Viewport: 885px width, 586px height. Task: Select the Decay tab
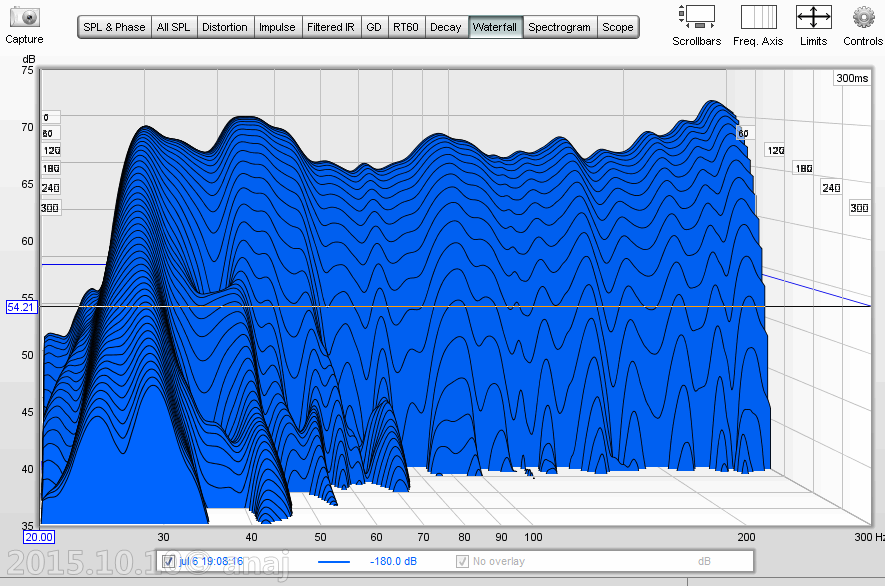point(445,27)
